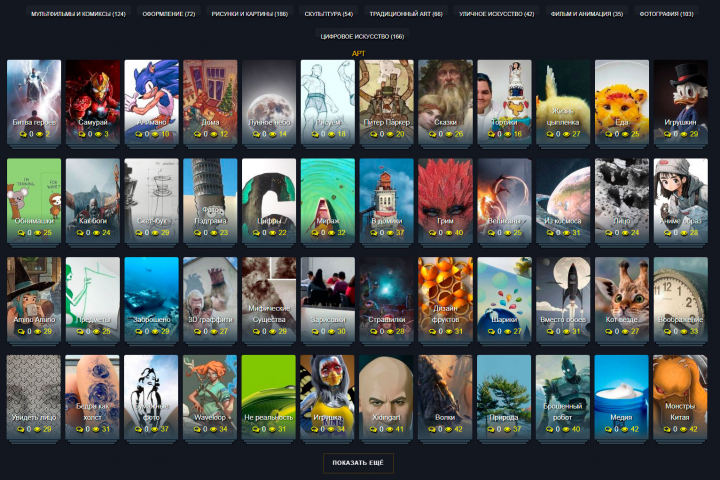
Task: Click the views eye icon on Самурай card
Action: tap(98, 134)
